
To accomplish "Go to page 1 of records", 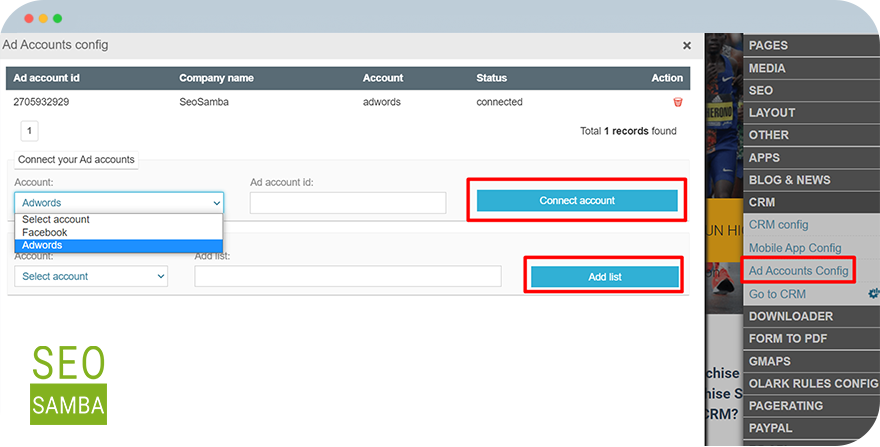I will [x=30, y=131].
